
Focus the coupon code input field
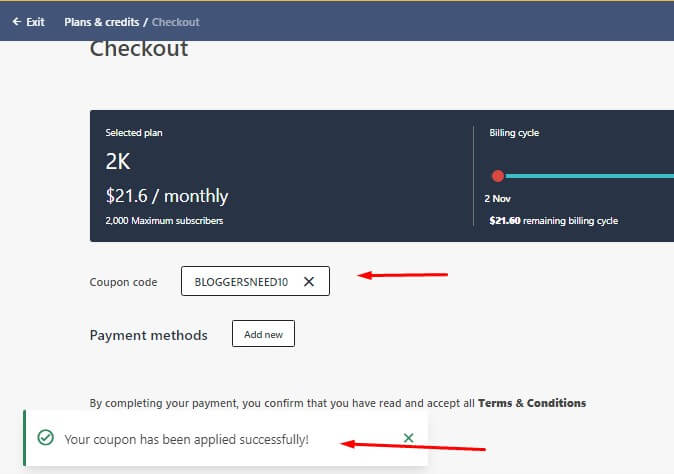click(255, 281)
